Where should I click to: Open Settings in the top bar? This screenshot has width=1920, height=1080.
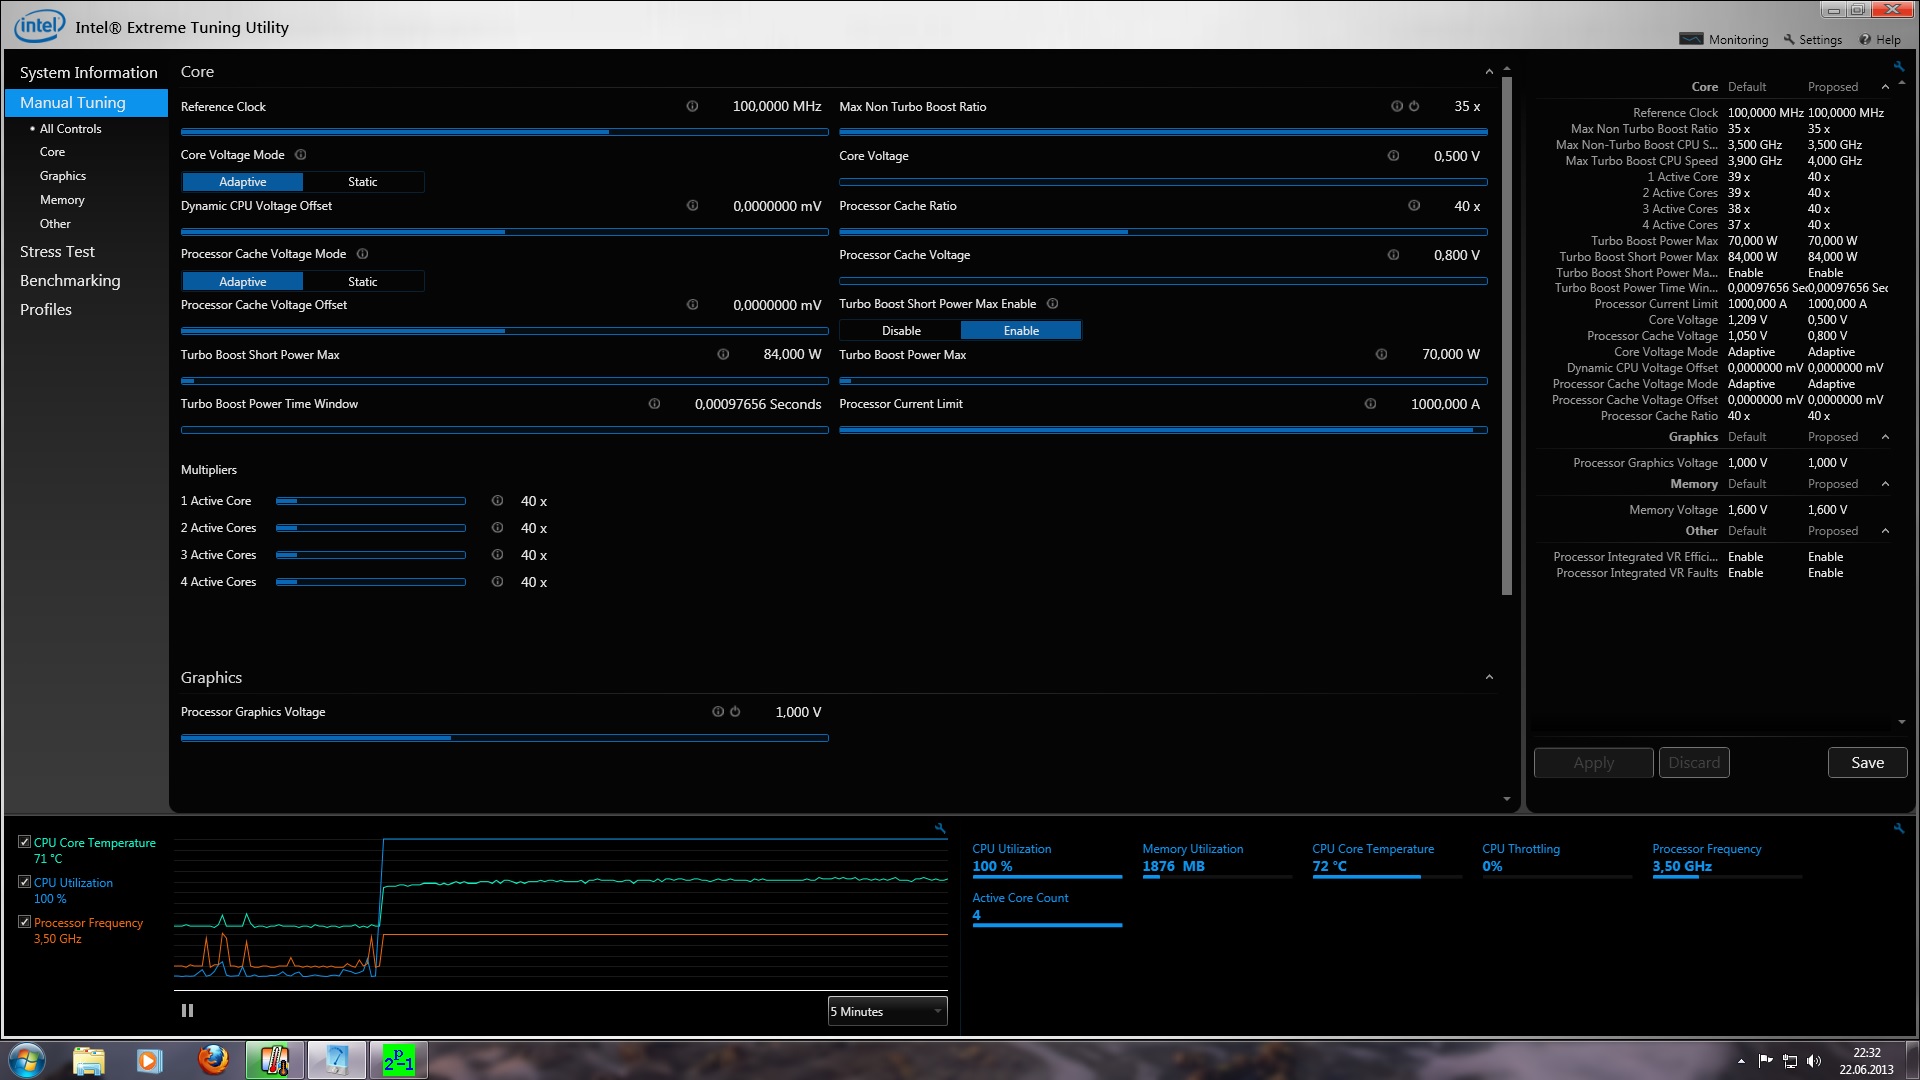[1812, 40]
